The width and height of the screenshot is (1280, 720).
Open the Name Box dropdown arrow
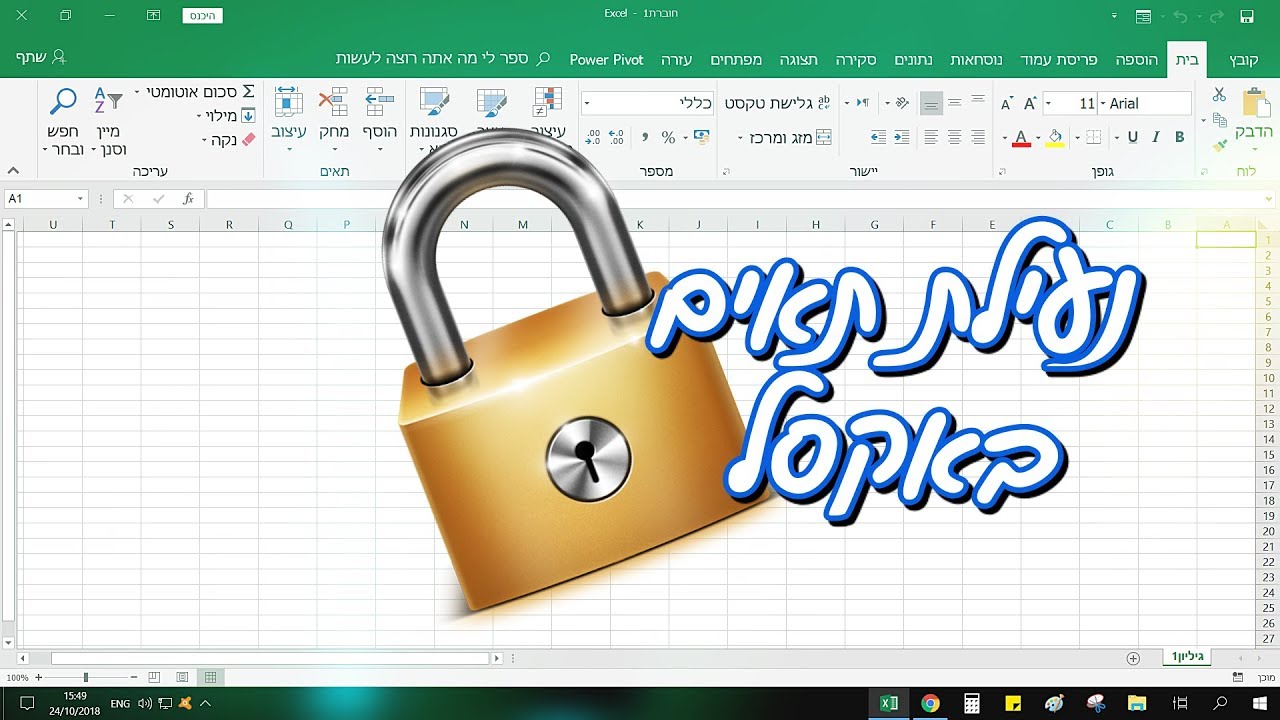80,199
